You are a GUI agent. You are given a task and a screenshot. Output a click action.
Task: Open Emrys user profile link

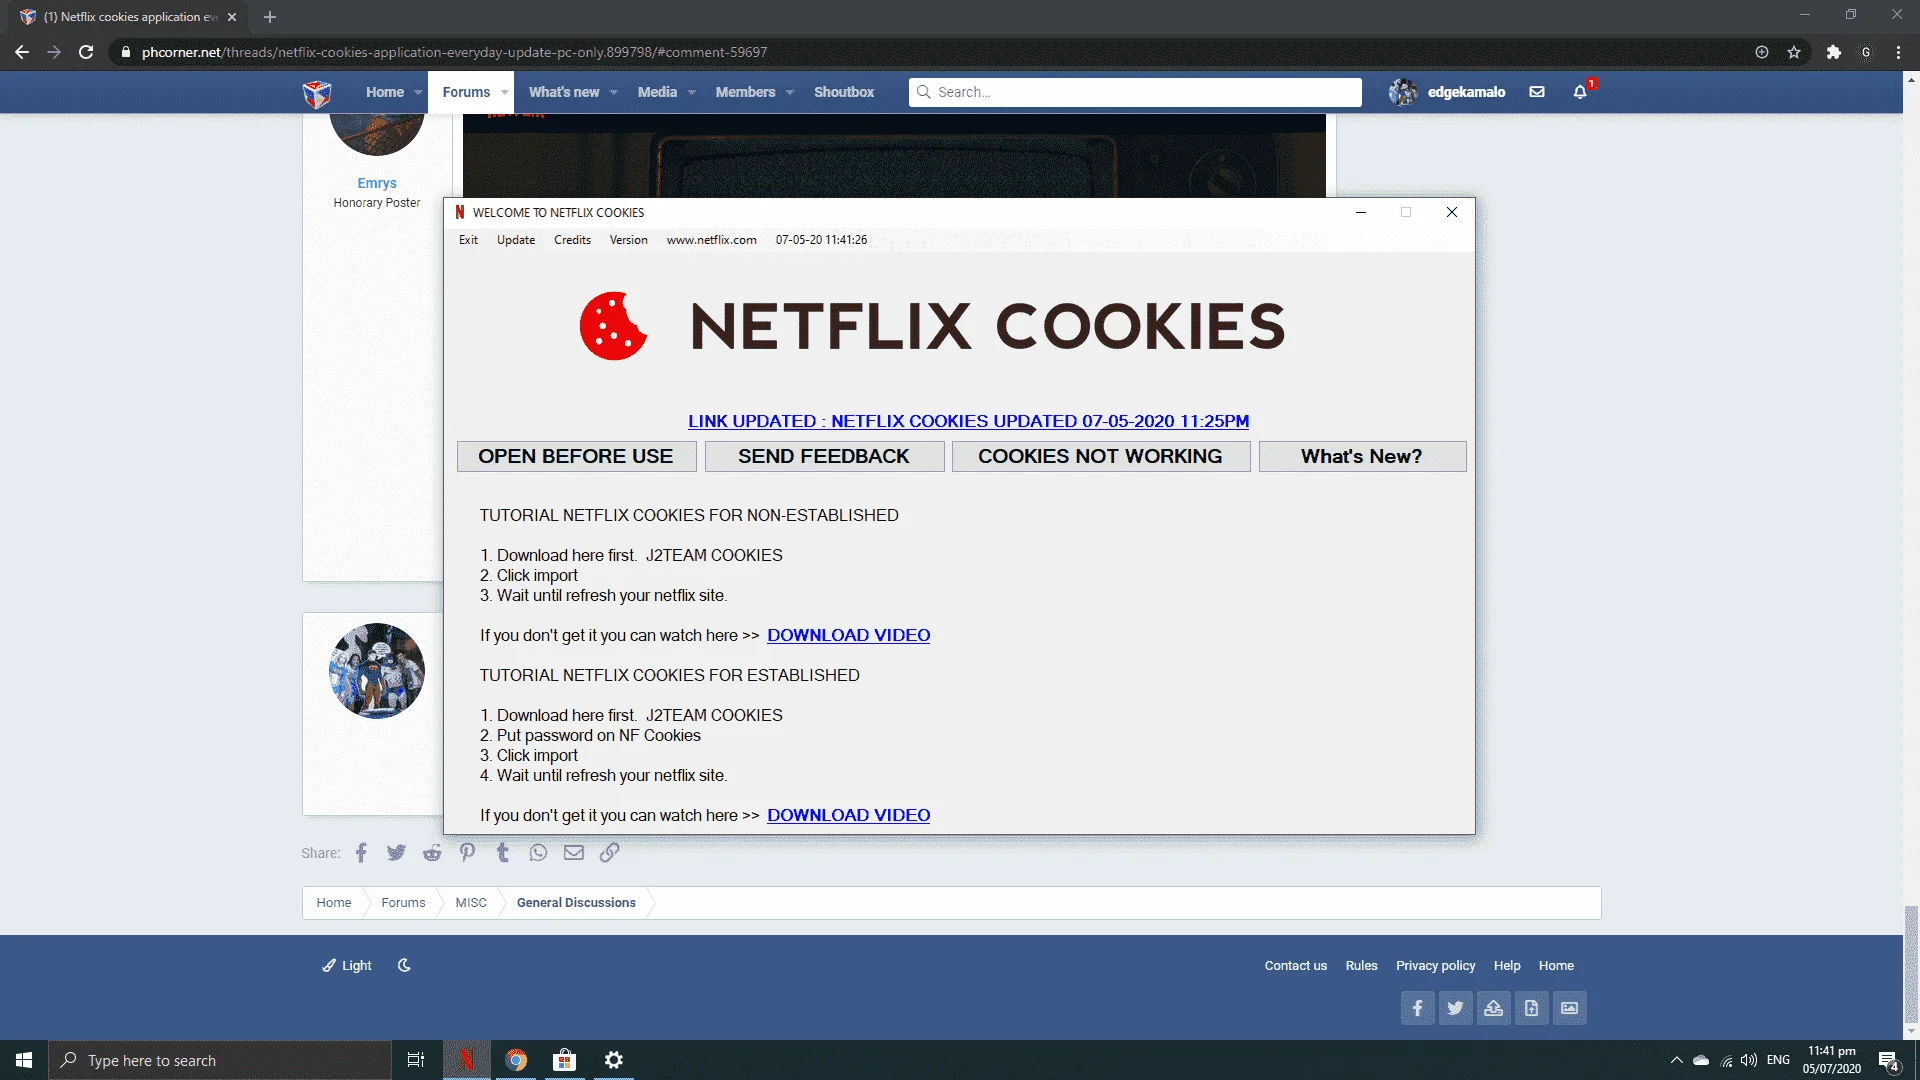point(377,183)
